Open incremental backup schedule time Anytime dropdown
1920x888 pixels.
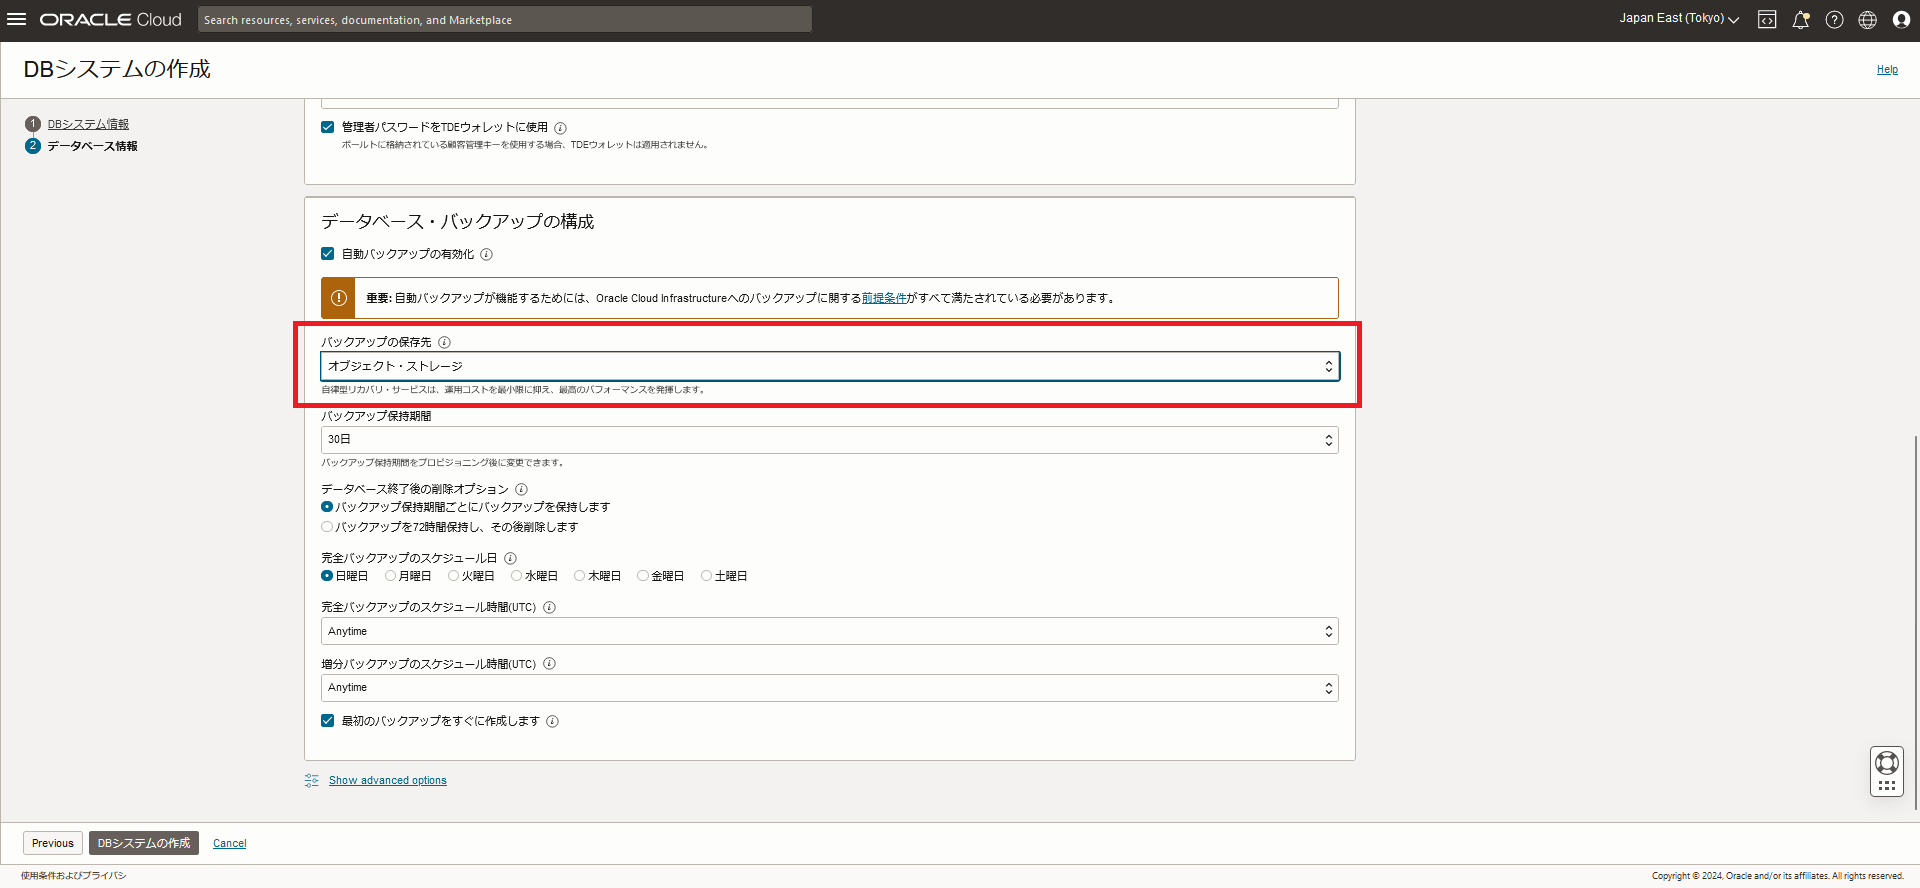[829, 688]
